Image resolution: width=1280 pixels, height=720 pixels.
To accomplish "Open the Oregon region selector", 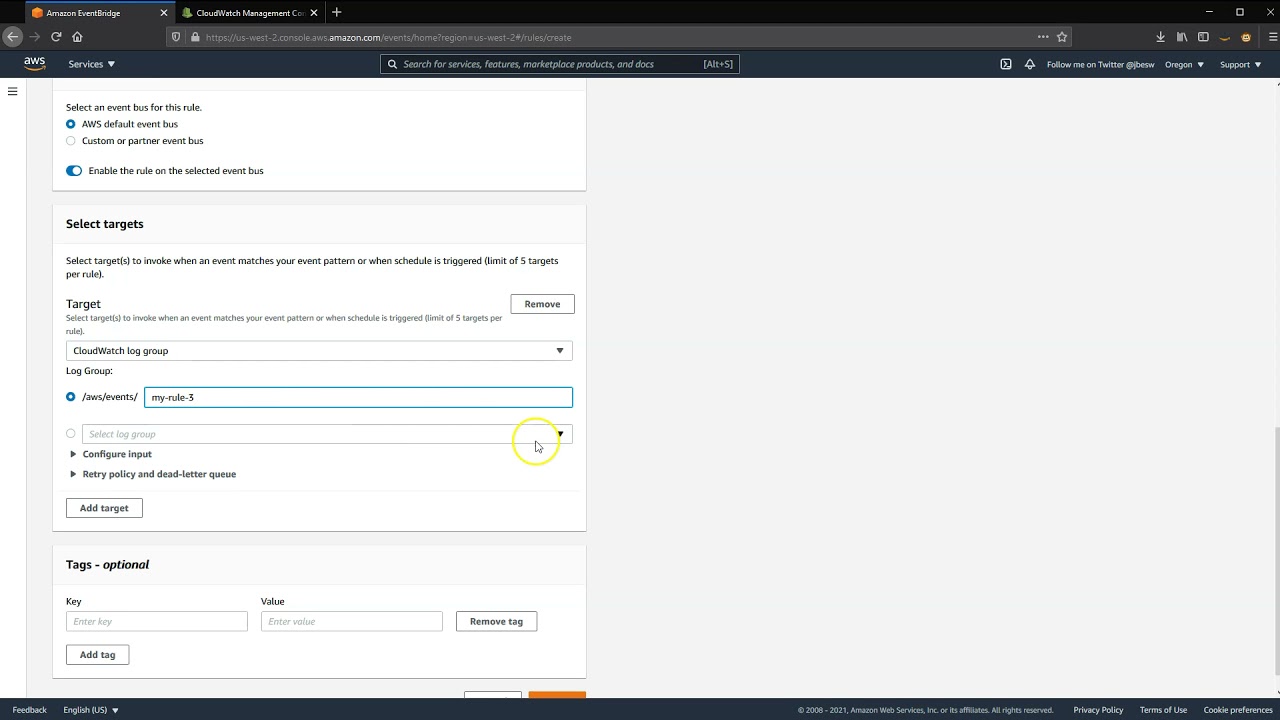I will pos(1184,64).
